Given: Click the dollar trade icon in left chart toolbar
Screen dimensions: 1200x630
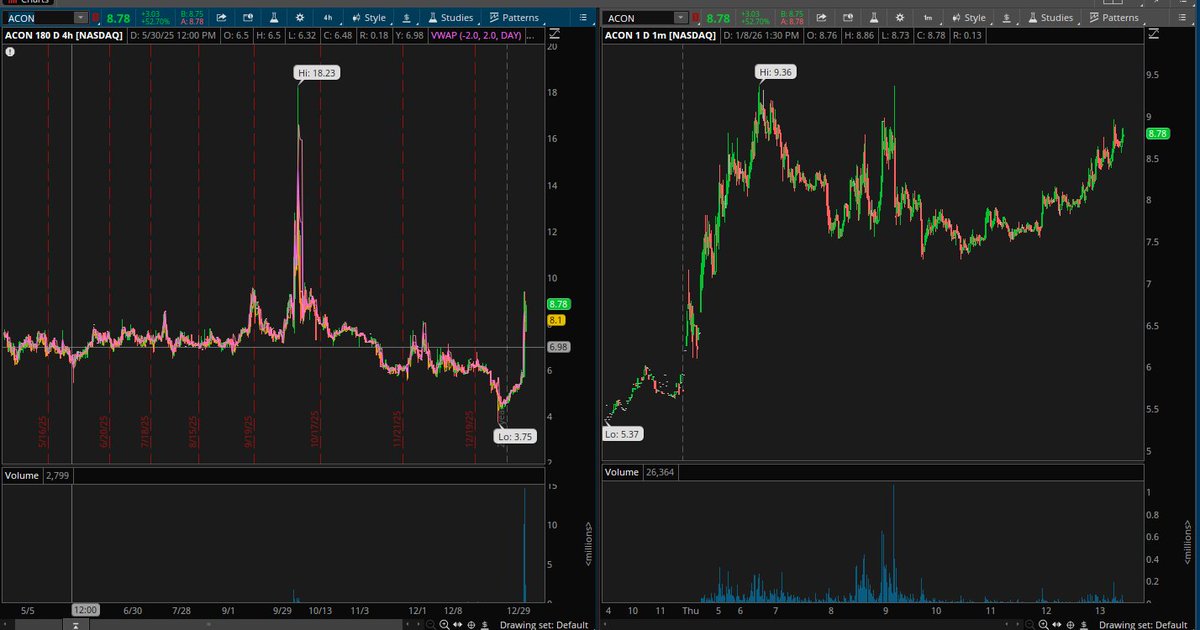Looking at the screenshot, I should point(406,18).
